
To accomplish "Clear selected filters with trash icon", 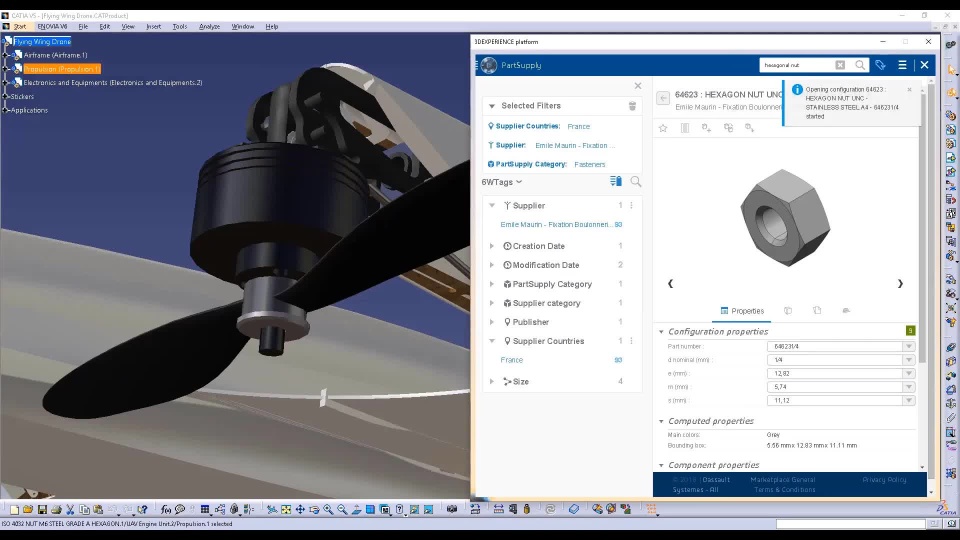I will 632,106.
